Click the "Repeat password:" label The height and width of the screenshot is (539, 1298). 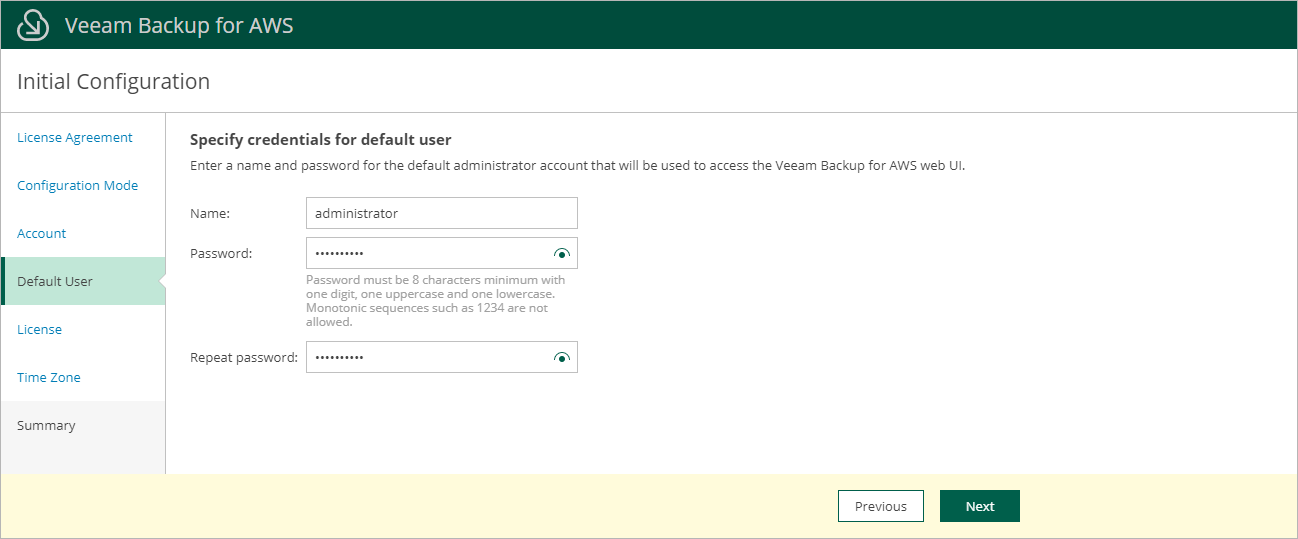pos(244,358)
